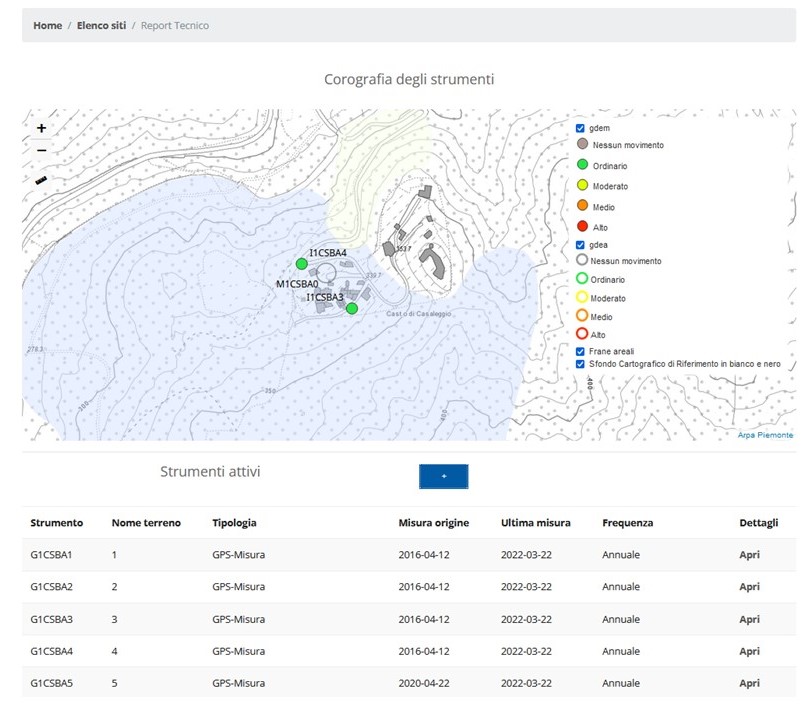Click the gdem gray Nessun movimento swatch

(582, 144)
